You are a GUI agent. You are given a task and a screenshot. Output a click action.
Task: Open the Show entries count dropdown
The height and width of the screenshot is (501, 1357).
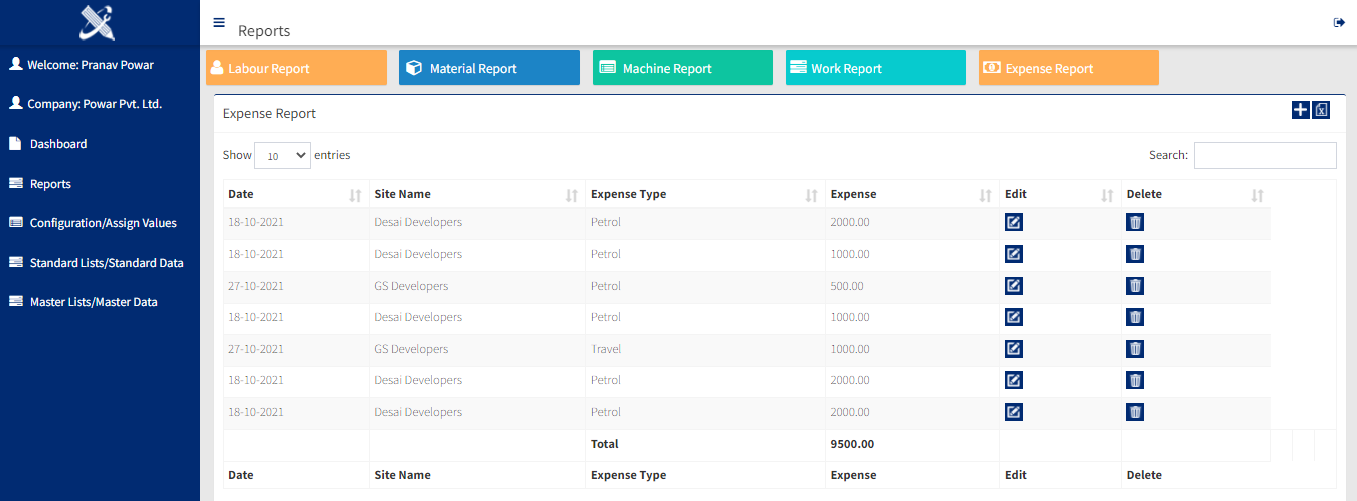click(x=282, y=156)
